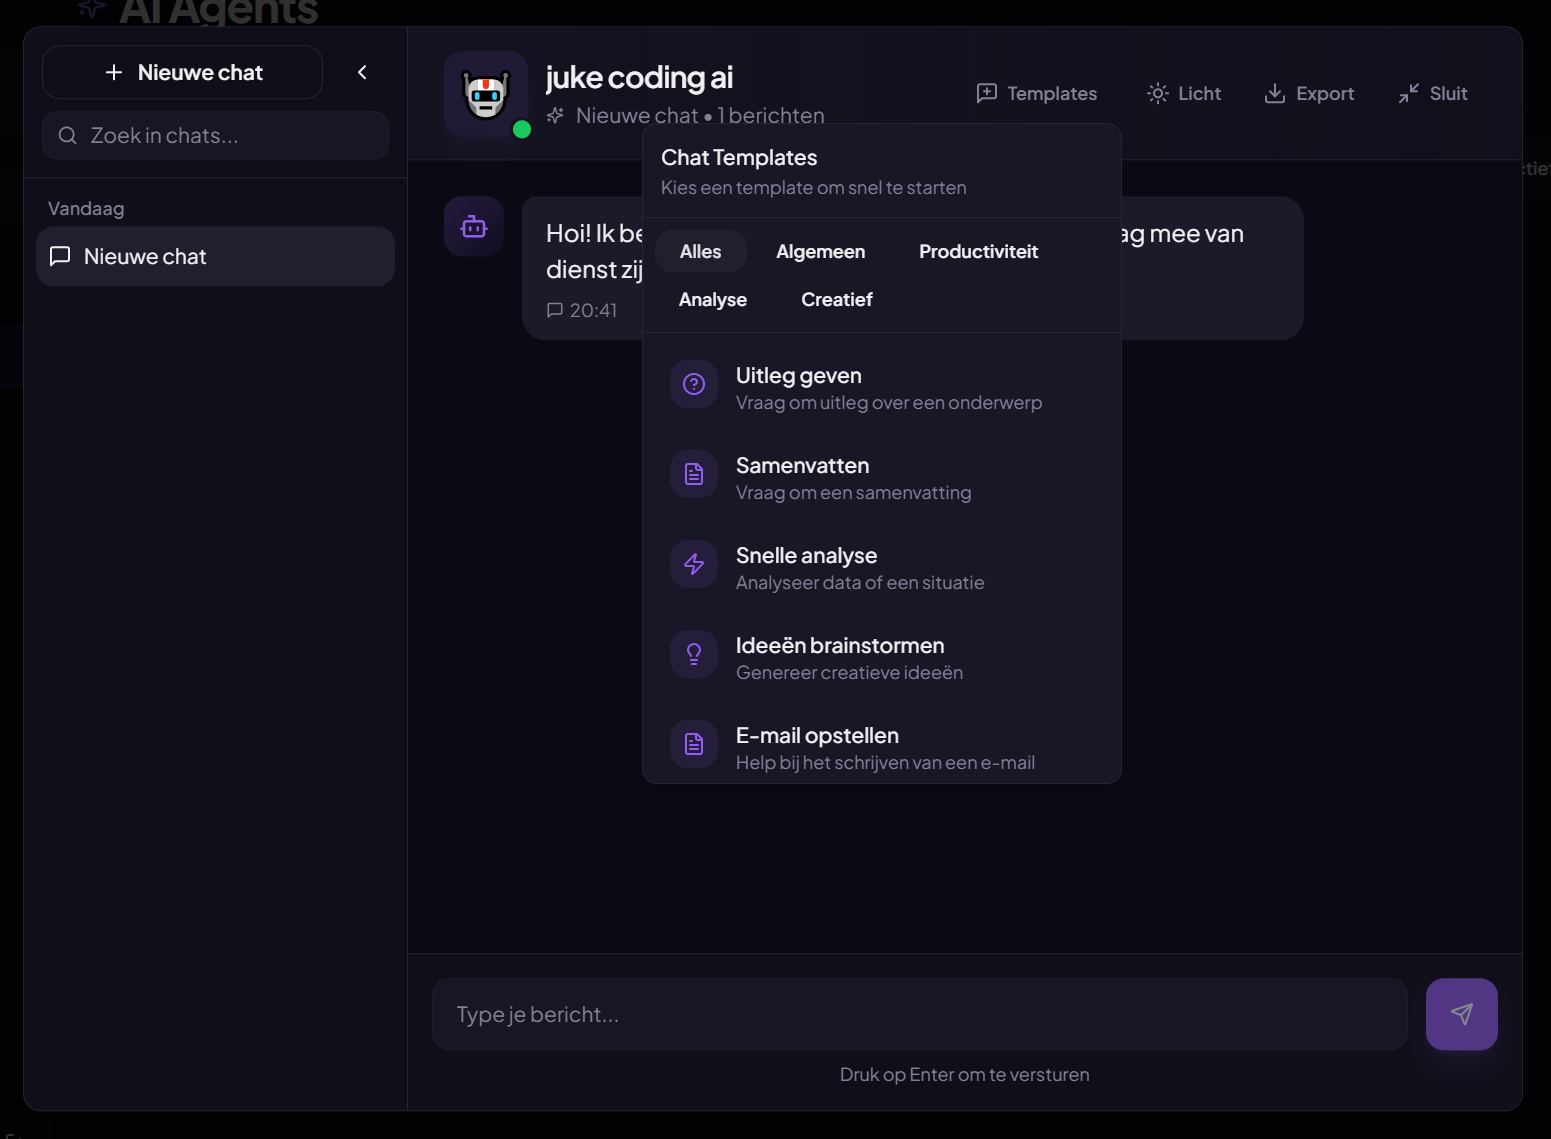The height and width of the screenshot is (1139, 1551).
Task: Toggle Licht mode with the sun icon
Action: click(x=1157, y=93)
